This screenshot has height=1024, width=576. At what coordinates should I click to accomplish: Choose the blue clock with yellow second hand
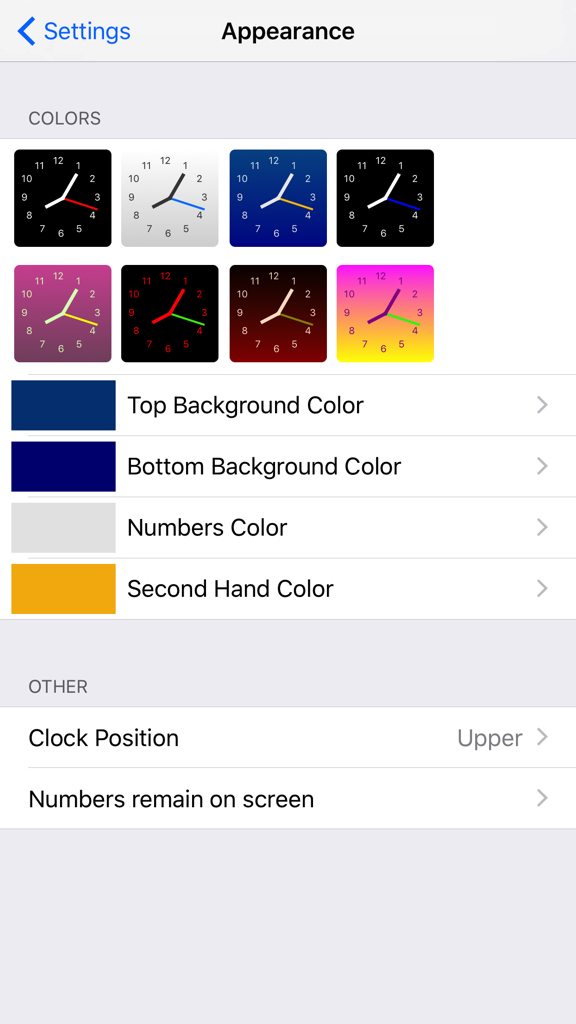(278, 197)
